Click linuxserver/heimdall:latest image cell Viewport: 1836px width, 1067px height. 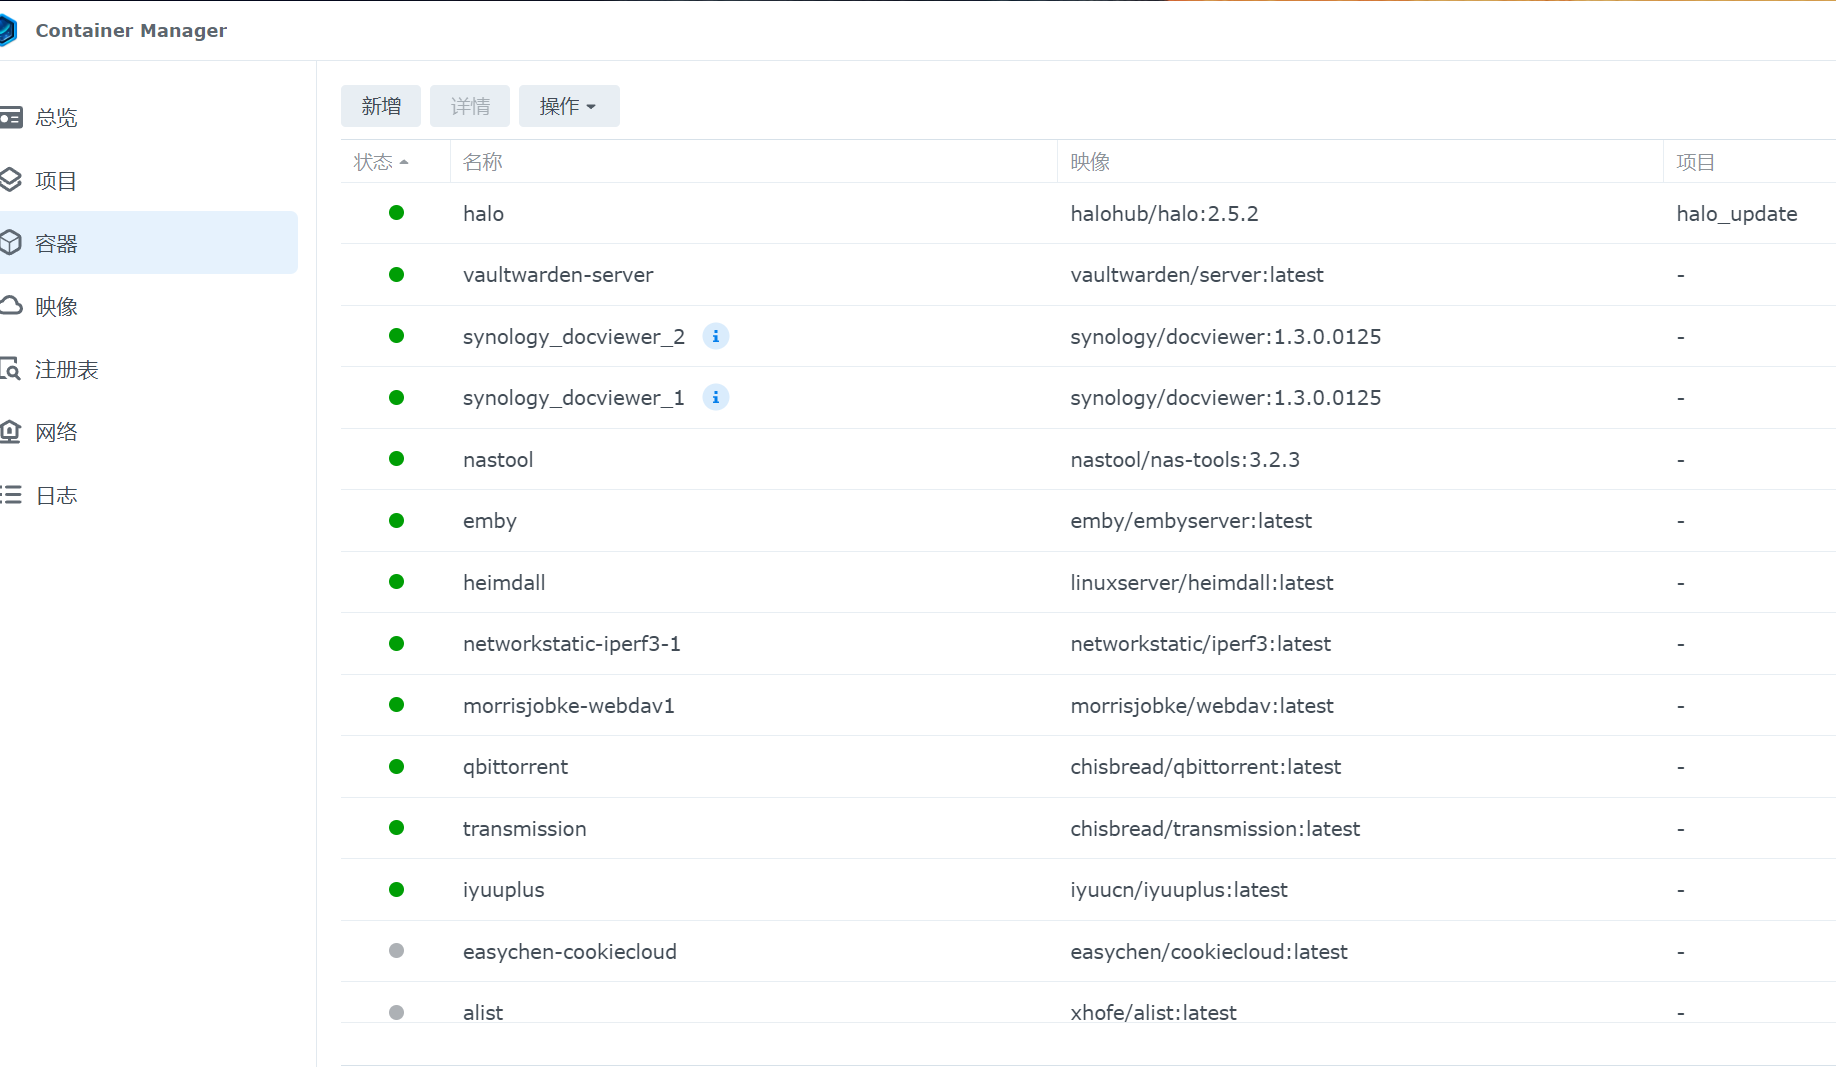[x=1202, y=582]
